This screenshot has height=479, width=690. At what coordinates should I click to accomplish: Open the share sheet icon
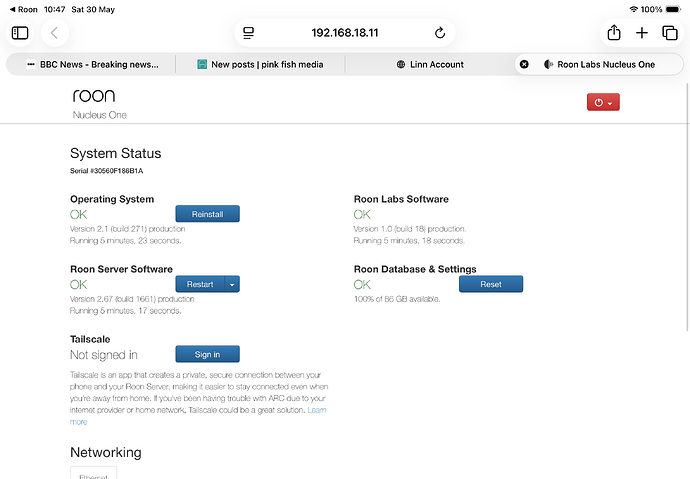614,33
